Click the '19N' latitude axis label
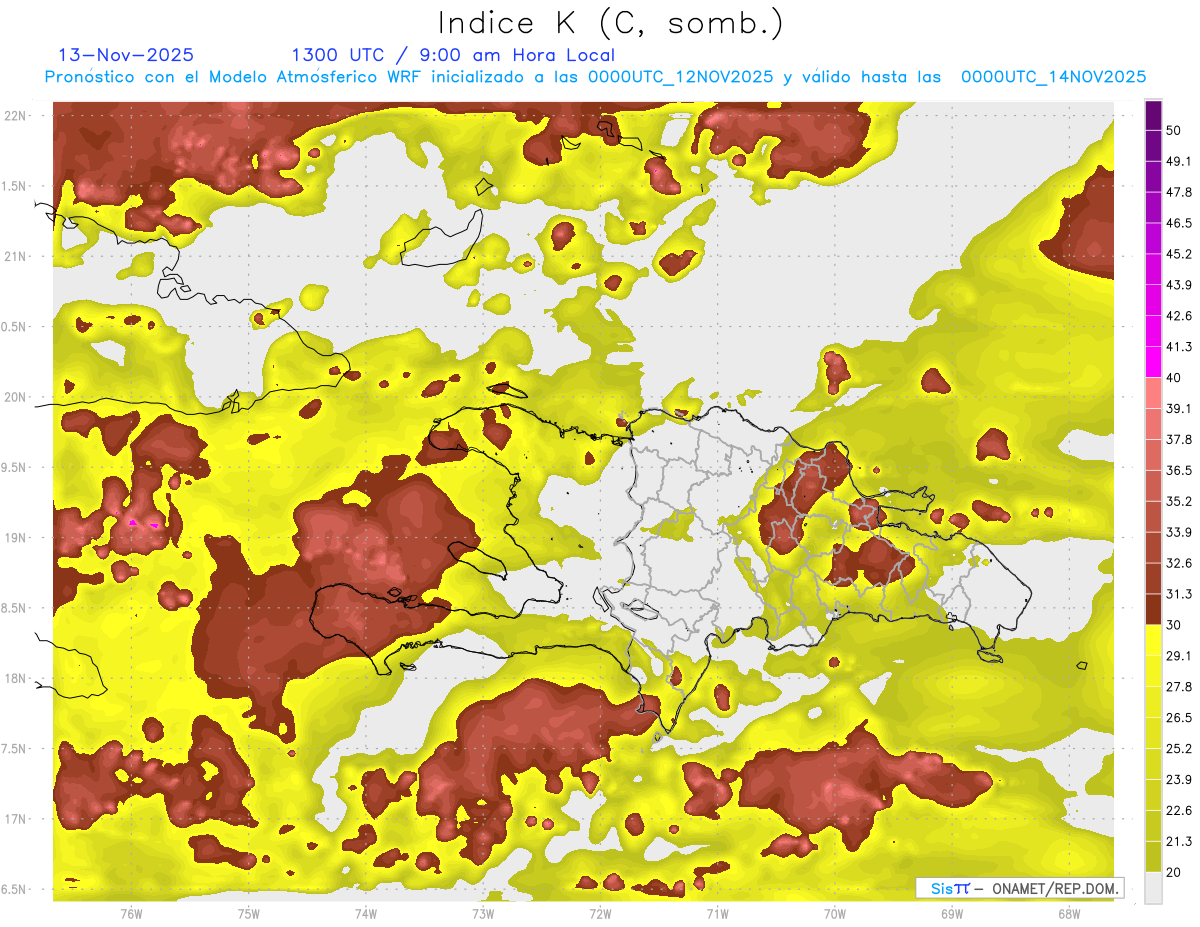The image size is (1200, 927). click(x=17, y=537)
